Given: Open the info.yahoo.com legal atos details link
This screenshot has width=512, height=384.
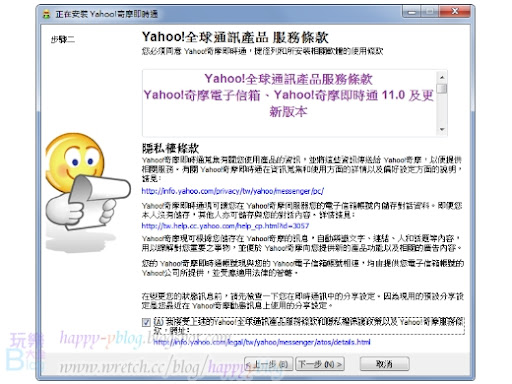Looking at the screenshot, I should pyautogui.click(x=262, y=342).
